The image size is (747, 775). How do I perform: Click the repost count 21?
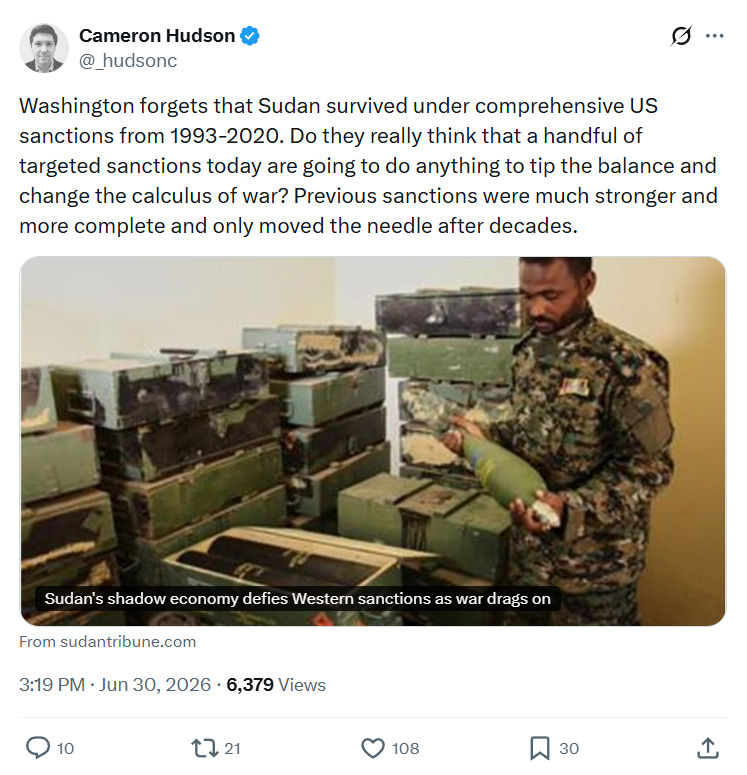[232, 748]
